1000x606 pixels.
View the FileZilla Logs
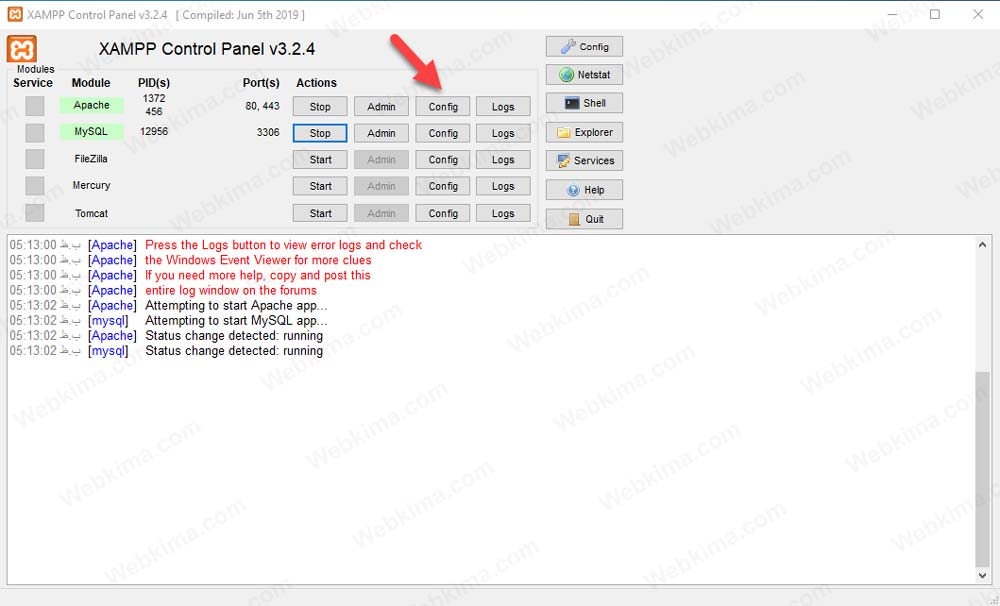click(503, 159)
